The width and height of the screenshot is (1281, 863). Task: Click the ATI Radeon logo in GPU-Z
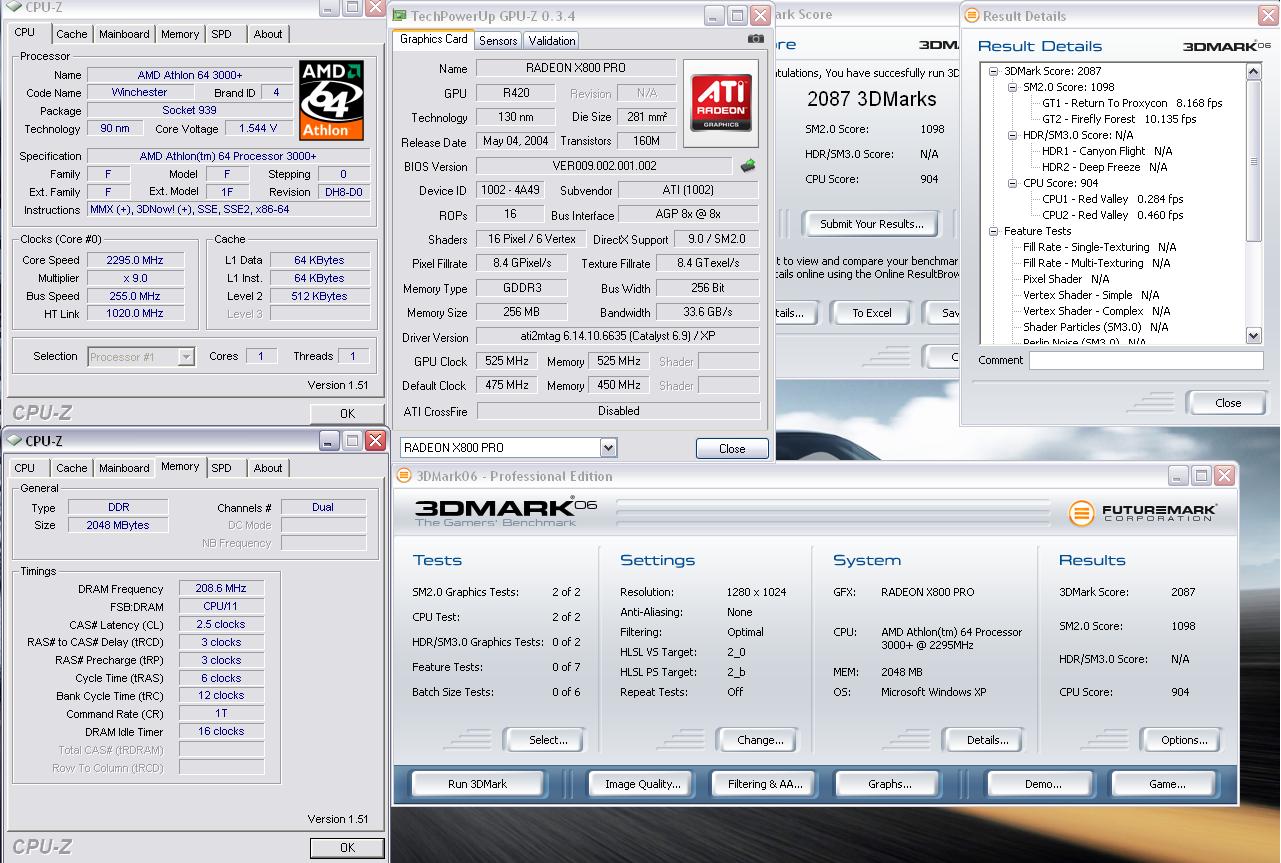coord(721,103)
